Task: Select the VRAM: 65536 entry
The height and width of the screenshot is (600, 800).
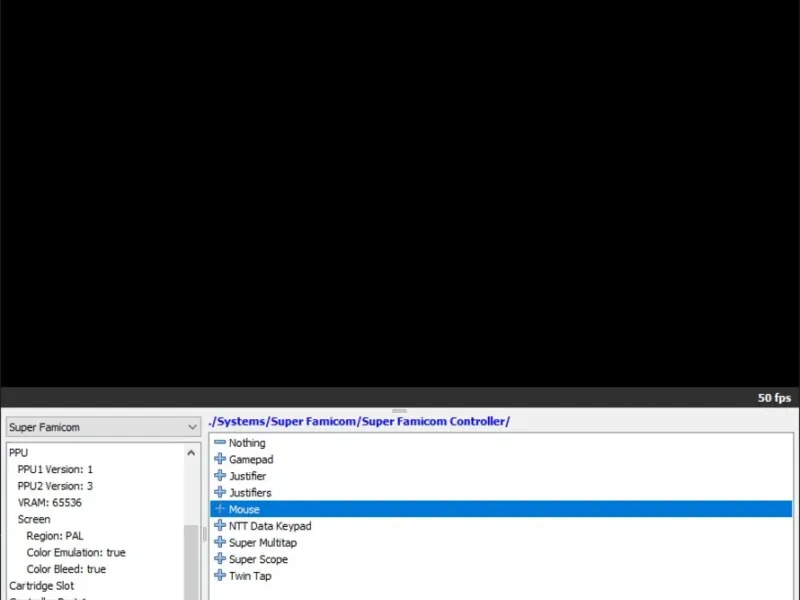Action: pos(49,503)
